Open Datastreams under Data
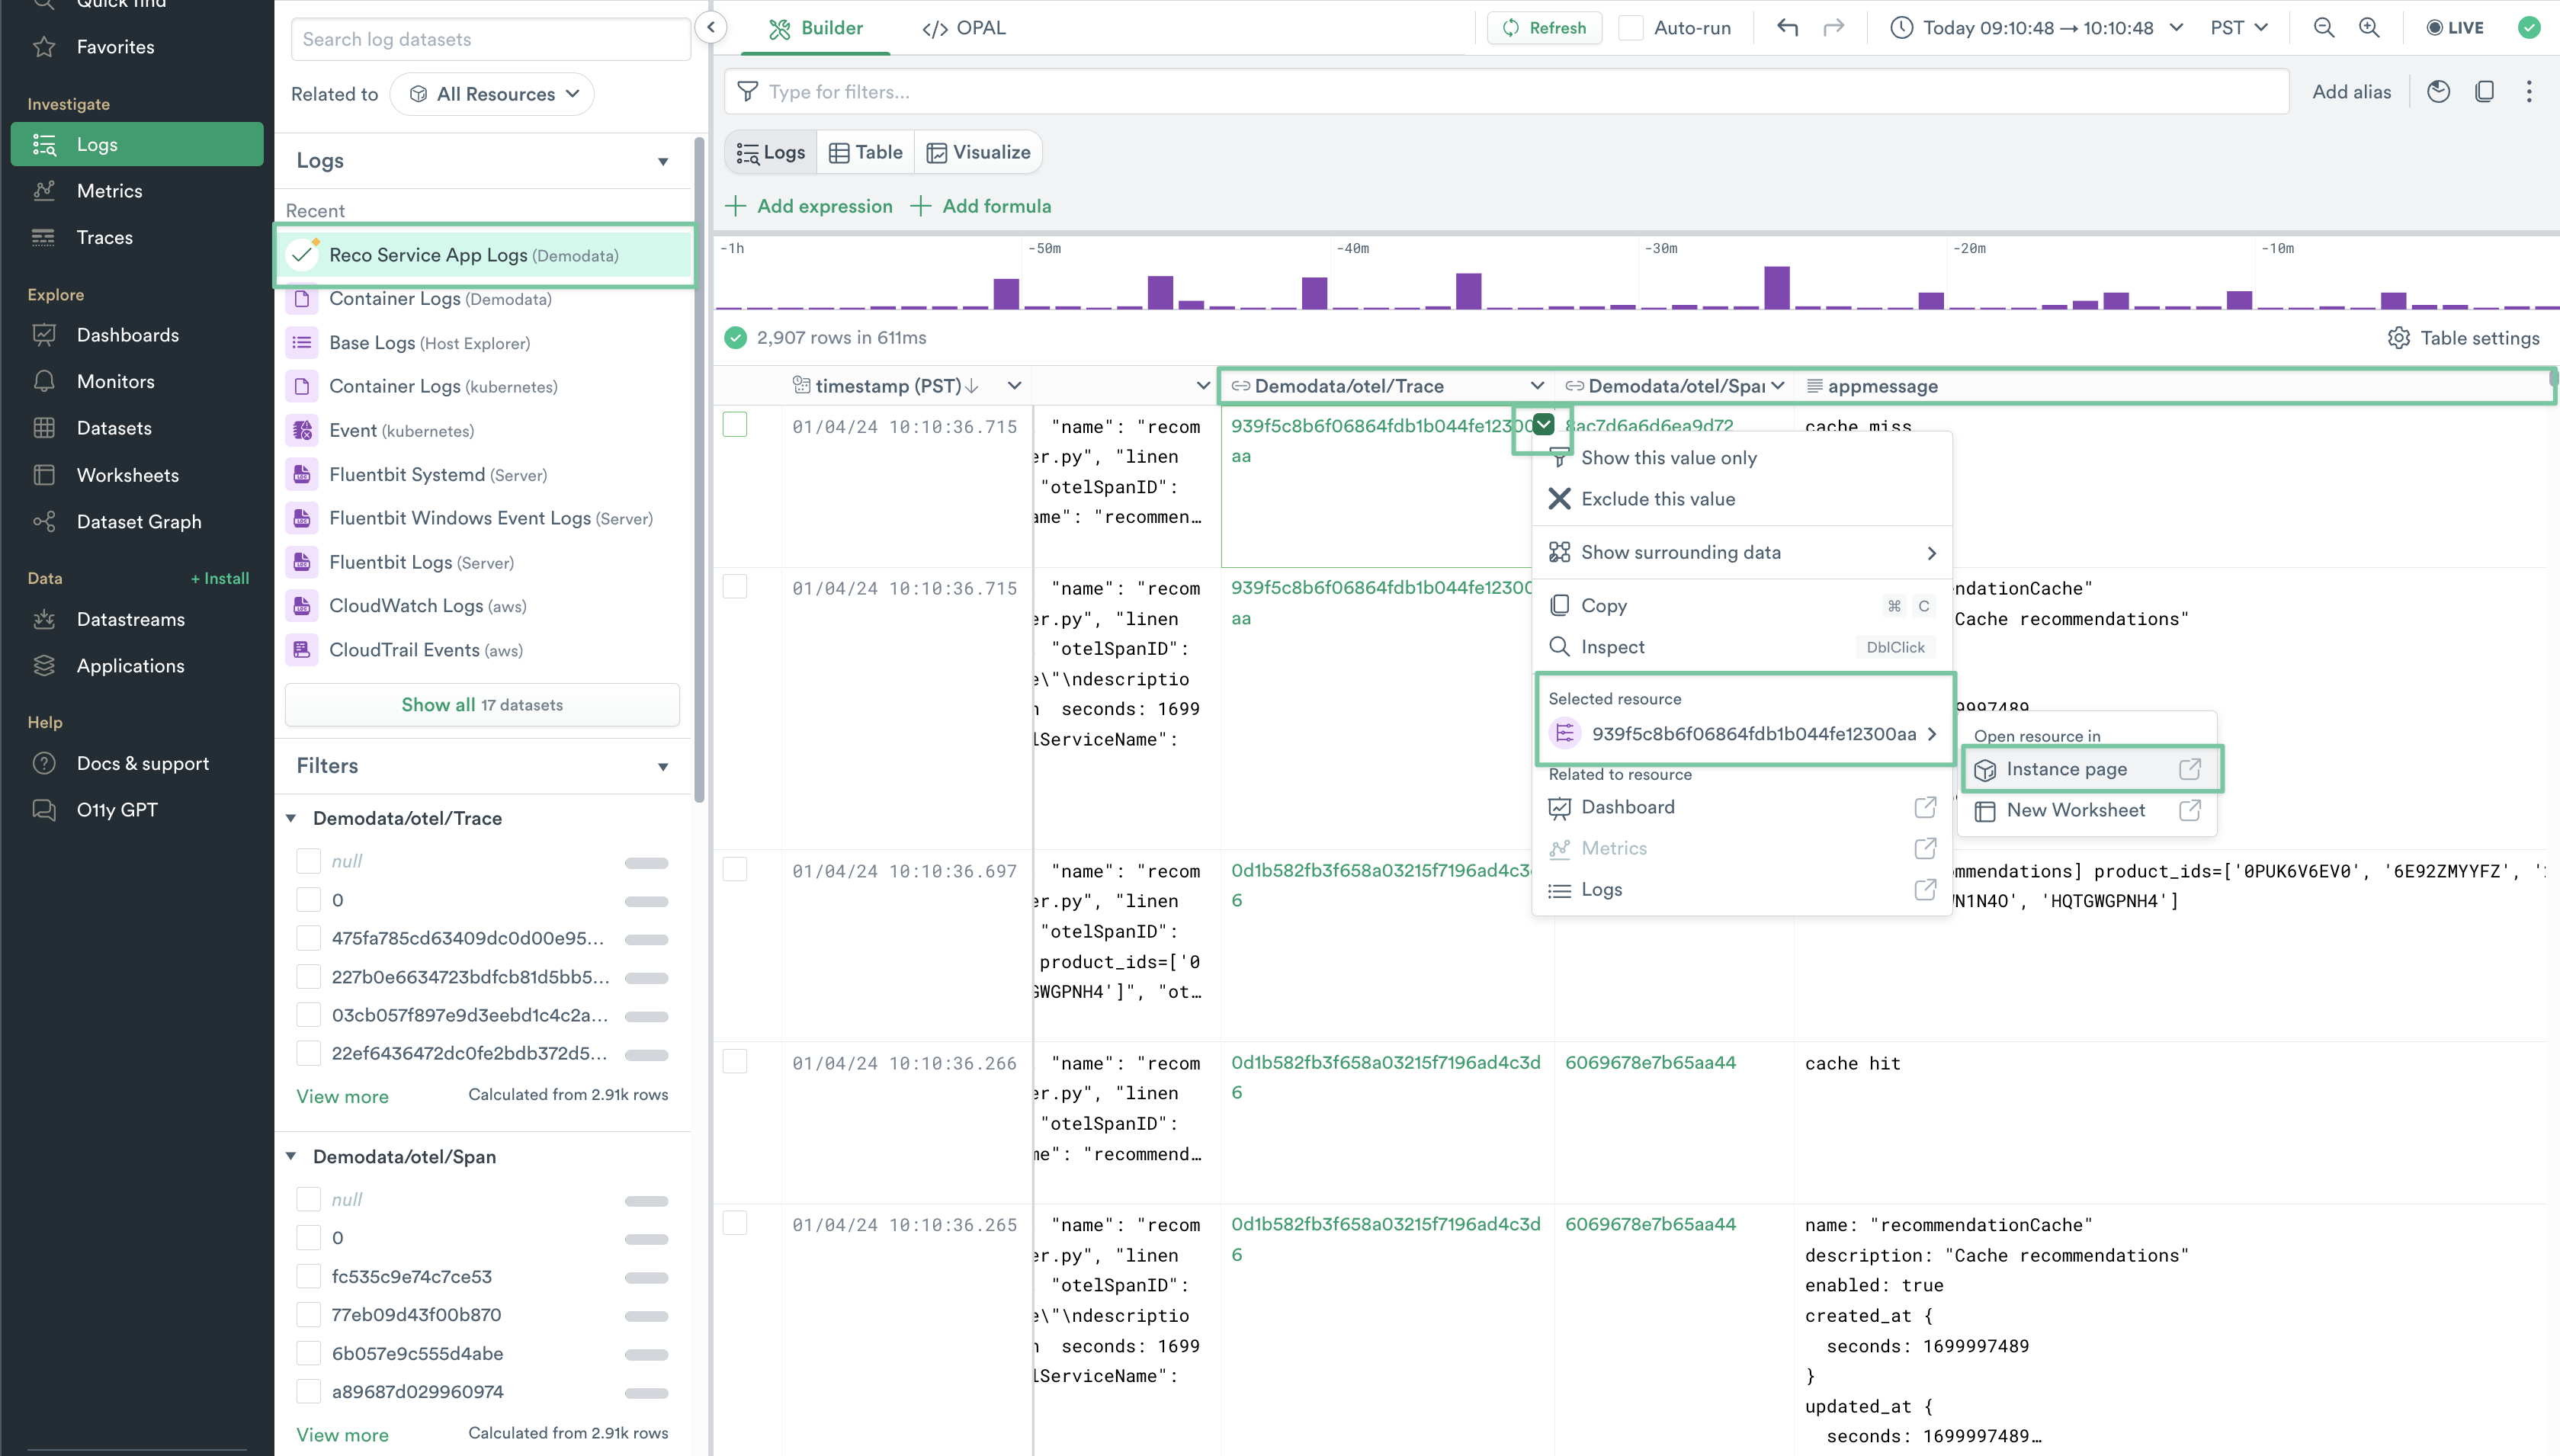Screen dimensions: 2560x1456 coord(130,619)
